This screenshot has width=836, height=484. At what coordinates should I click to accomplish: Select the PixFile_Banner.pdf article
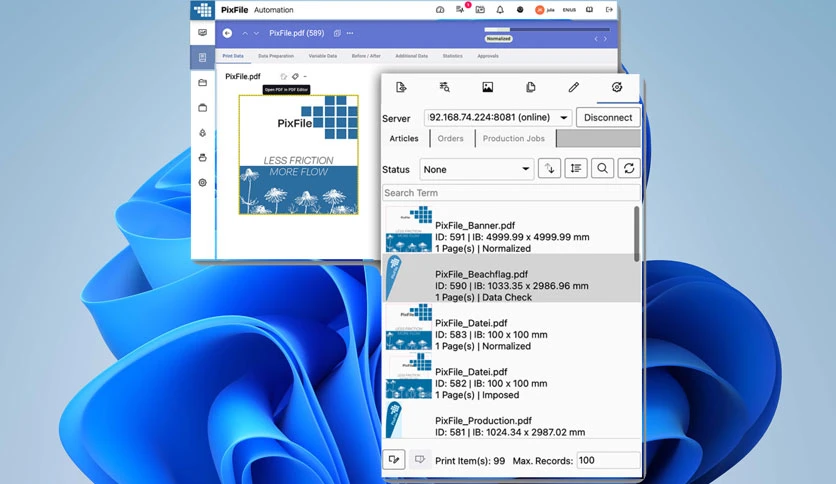(508, 230)
